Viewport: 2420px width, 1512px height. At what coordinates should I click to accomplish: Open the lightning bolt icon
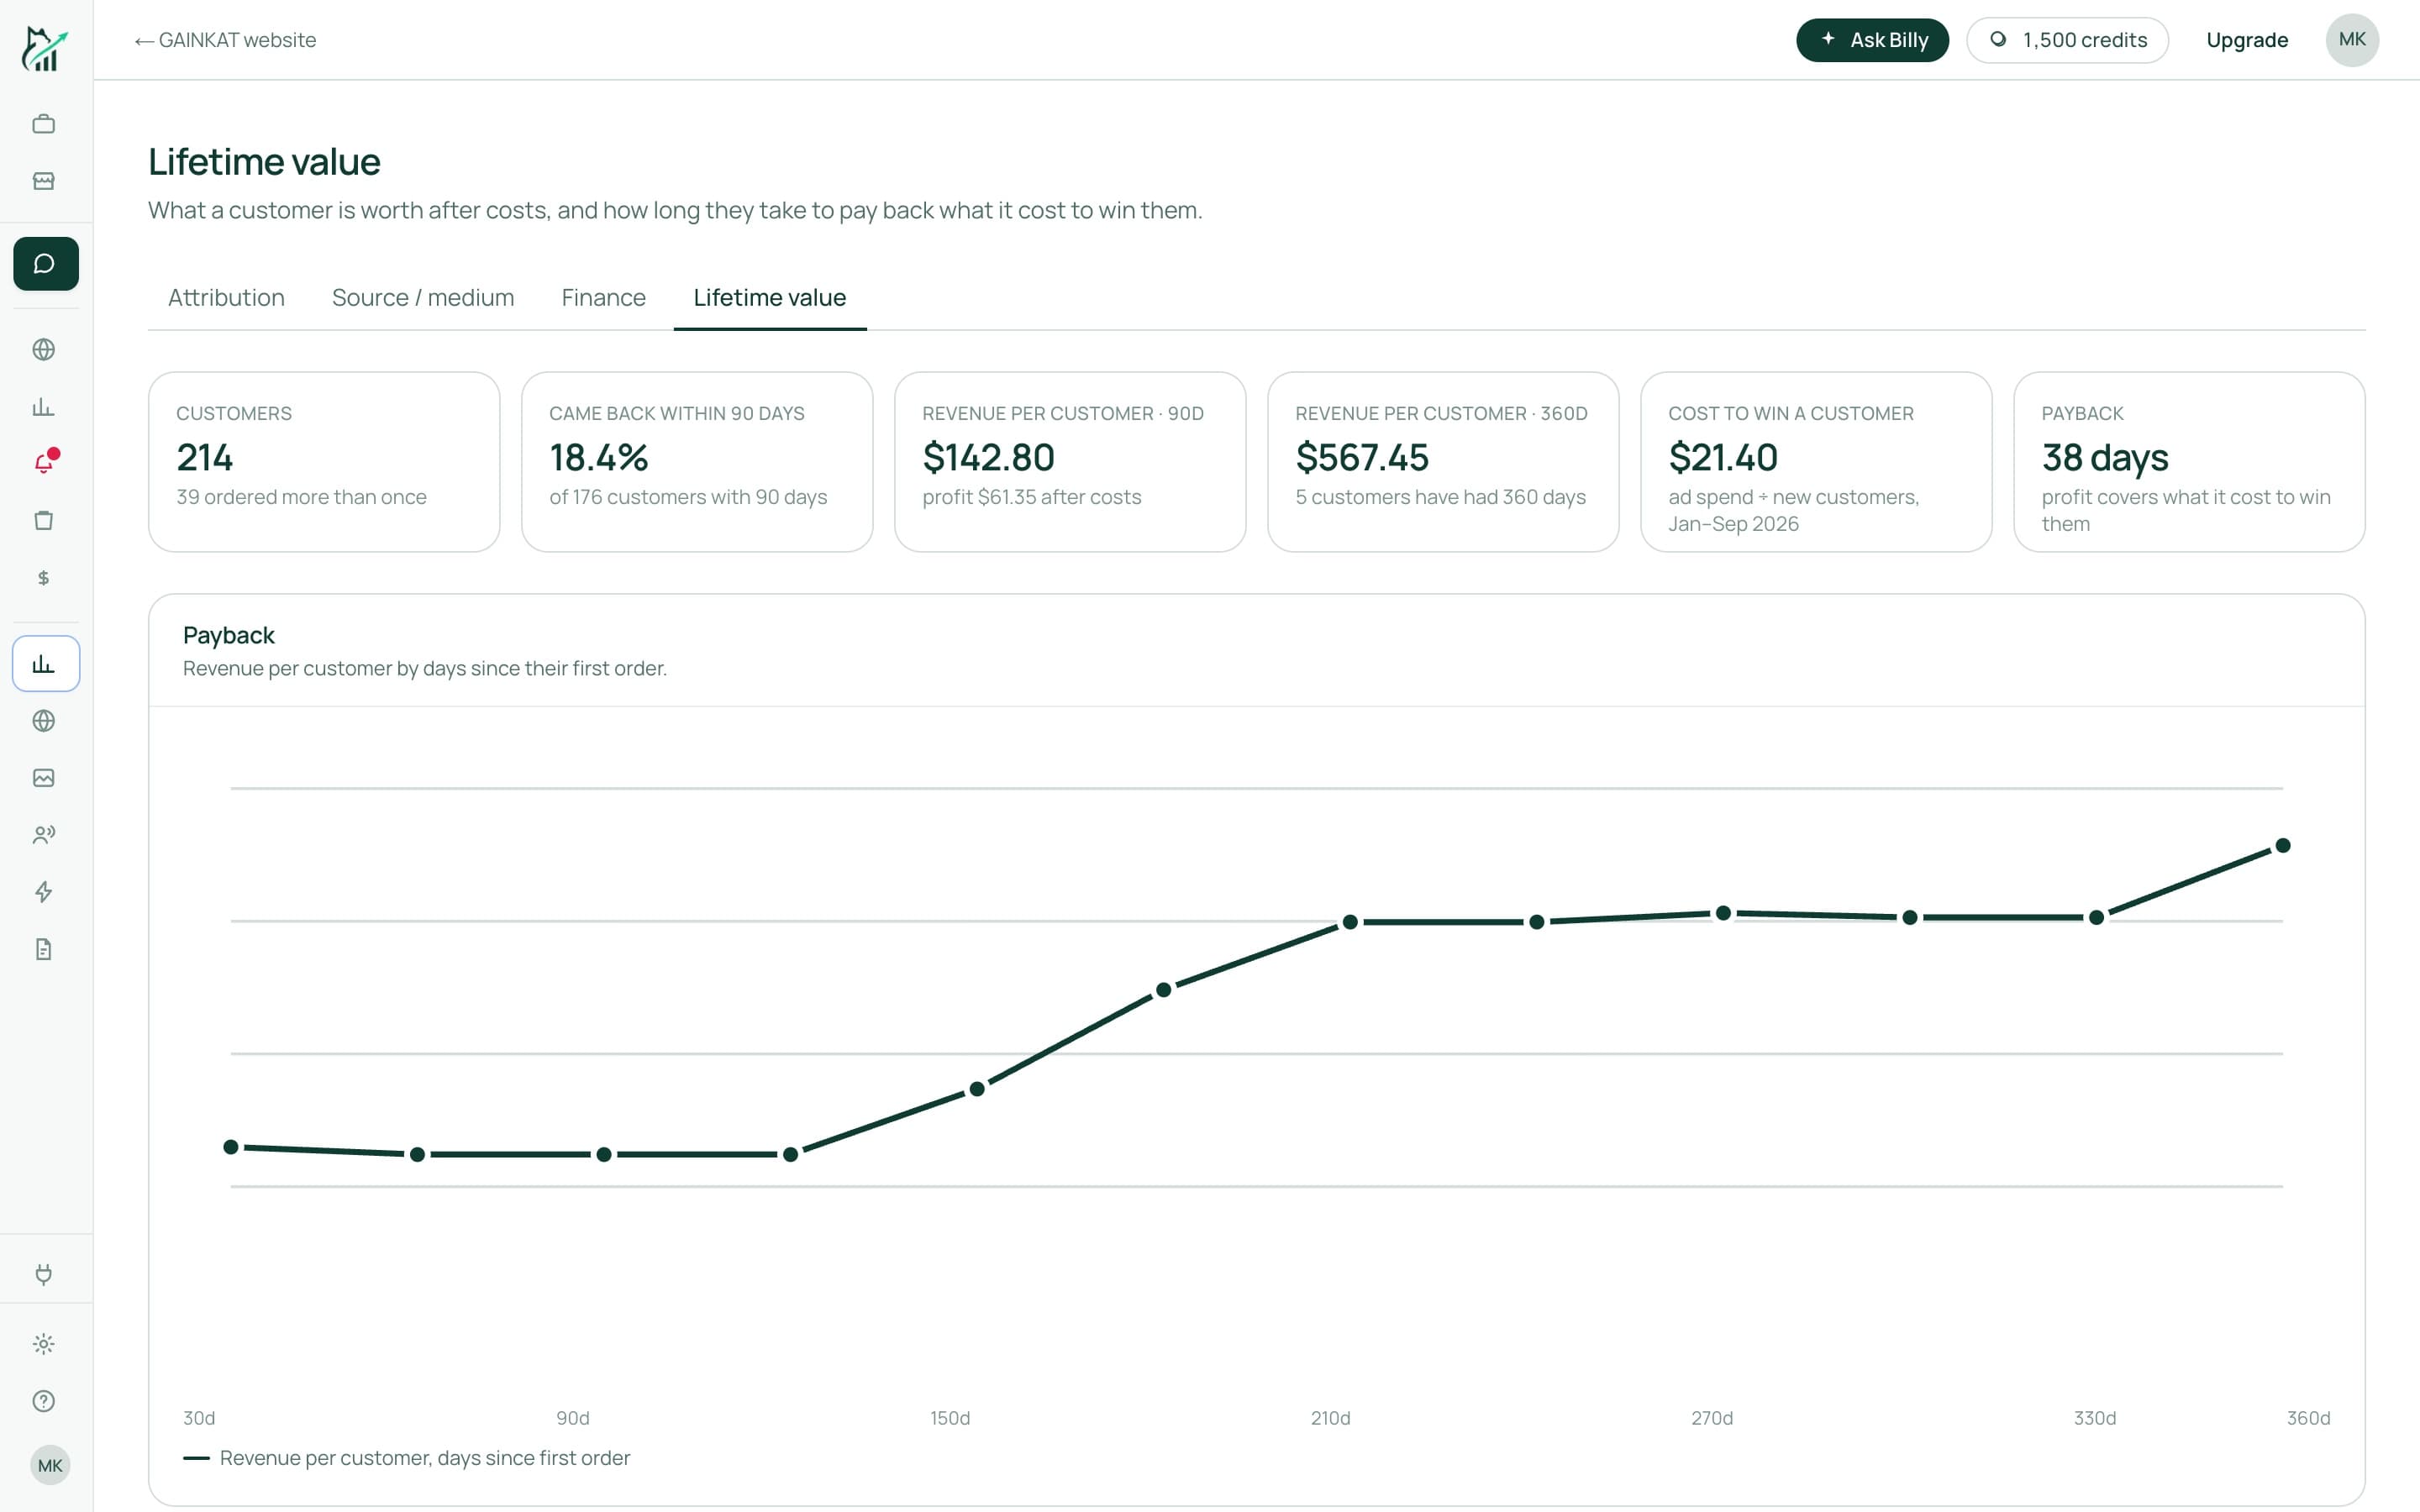43,891
